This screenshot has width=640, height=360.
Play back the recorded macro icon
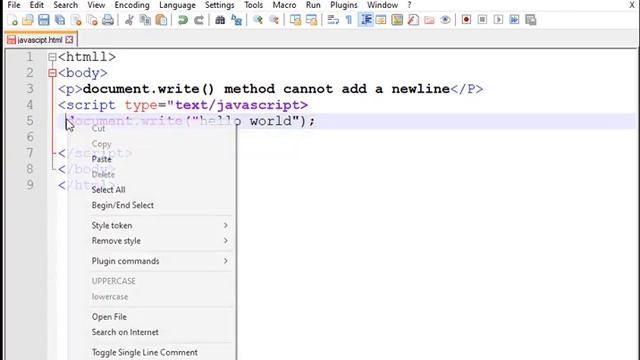click(498, 20)
